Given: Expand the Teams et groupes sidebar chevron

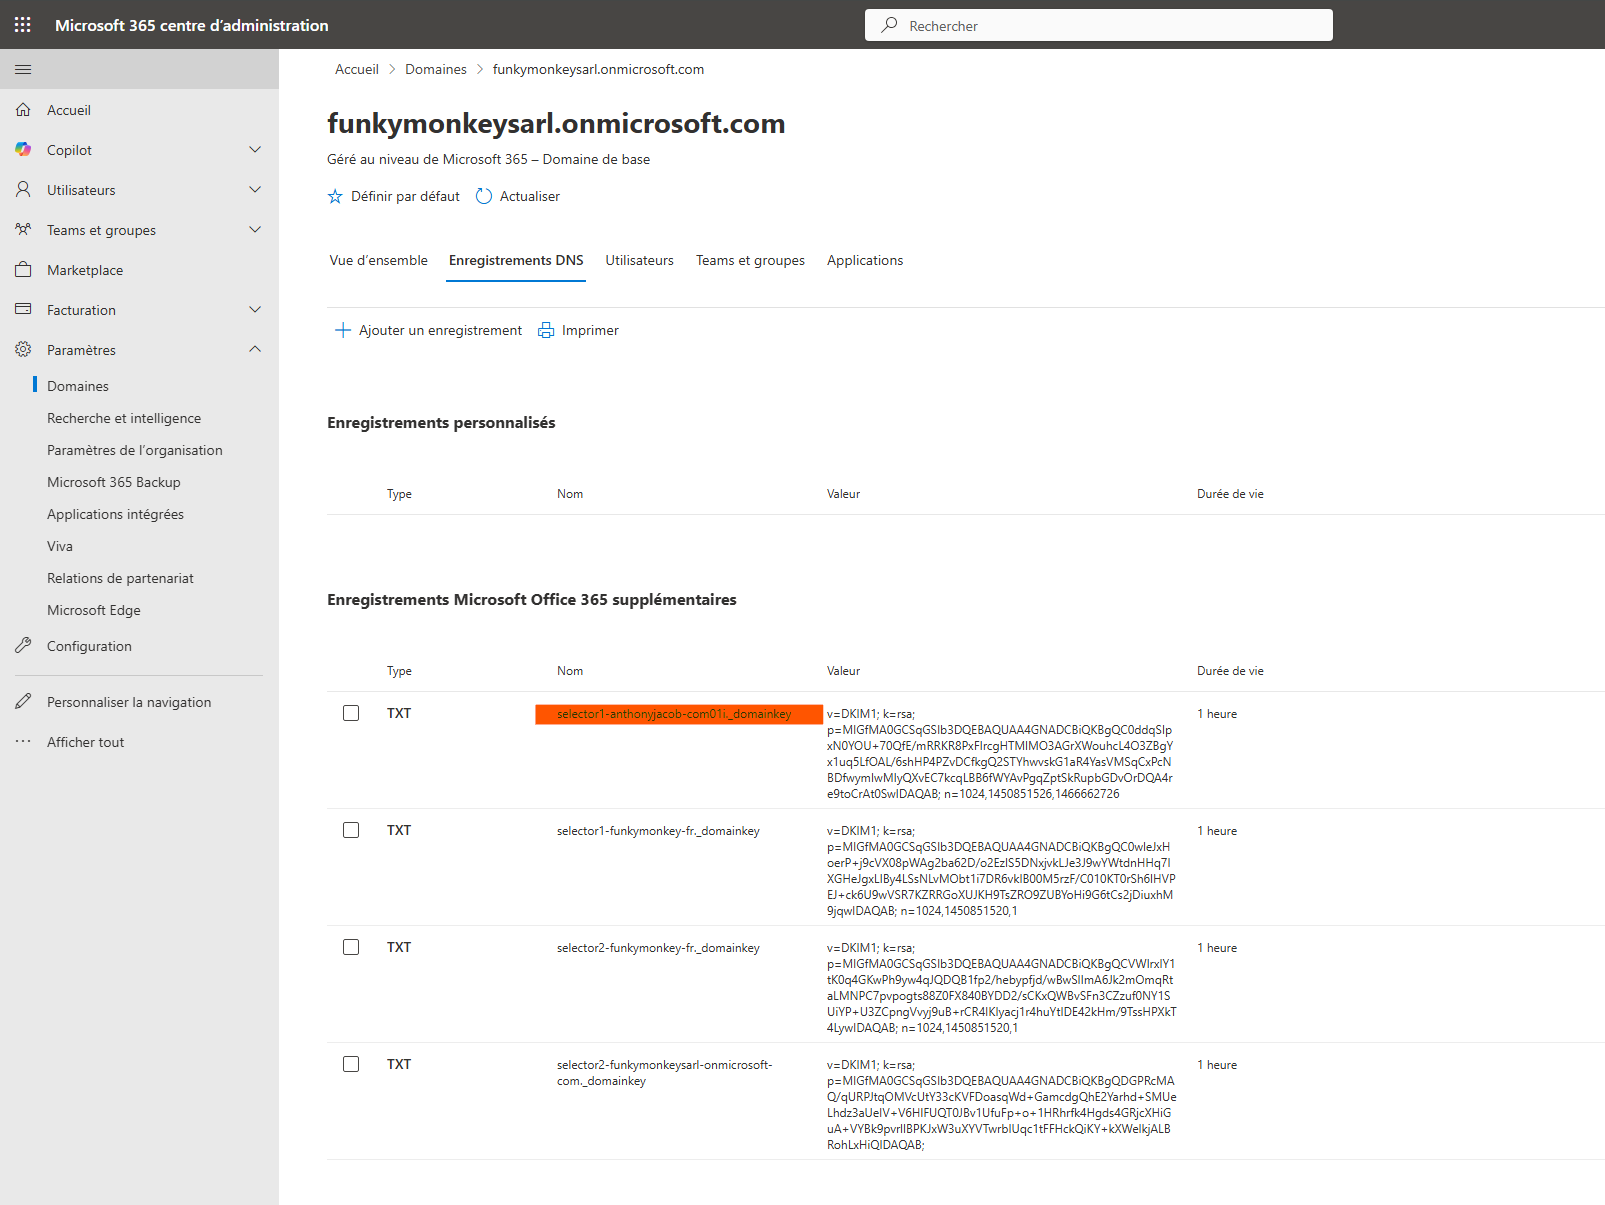Looking at the screenshot, I should pos(255,230).
